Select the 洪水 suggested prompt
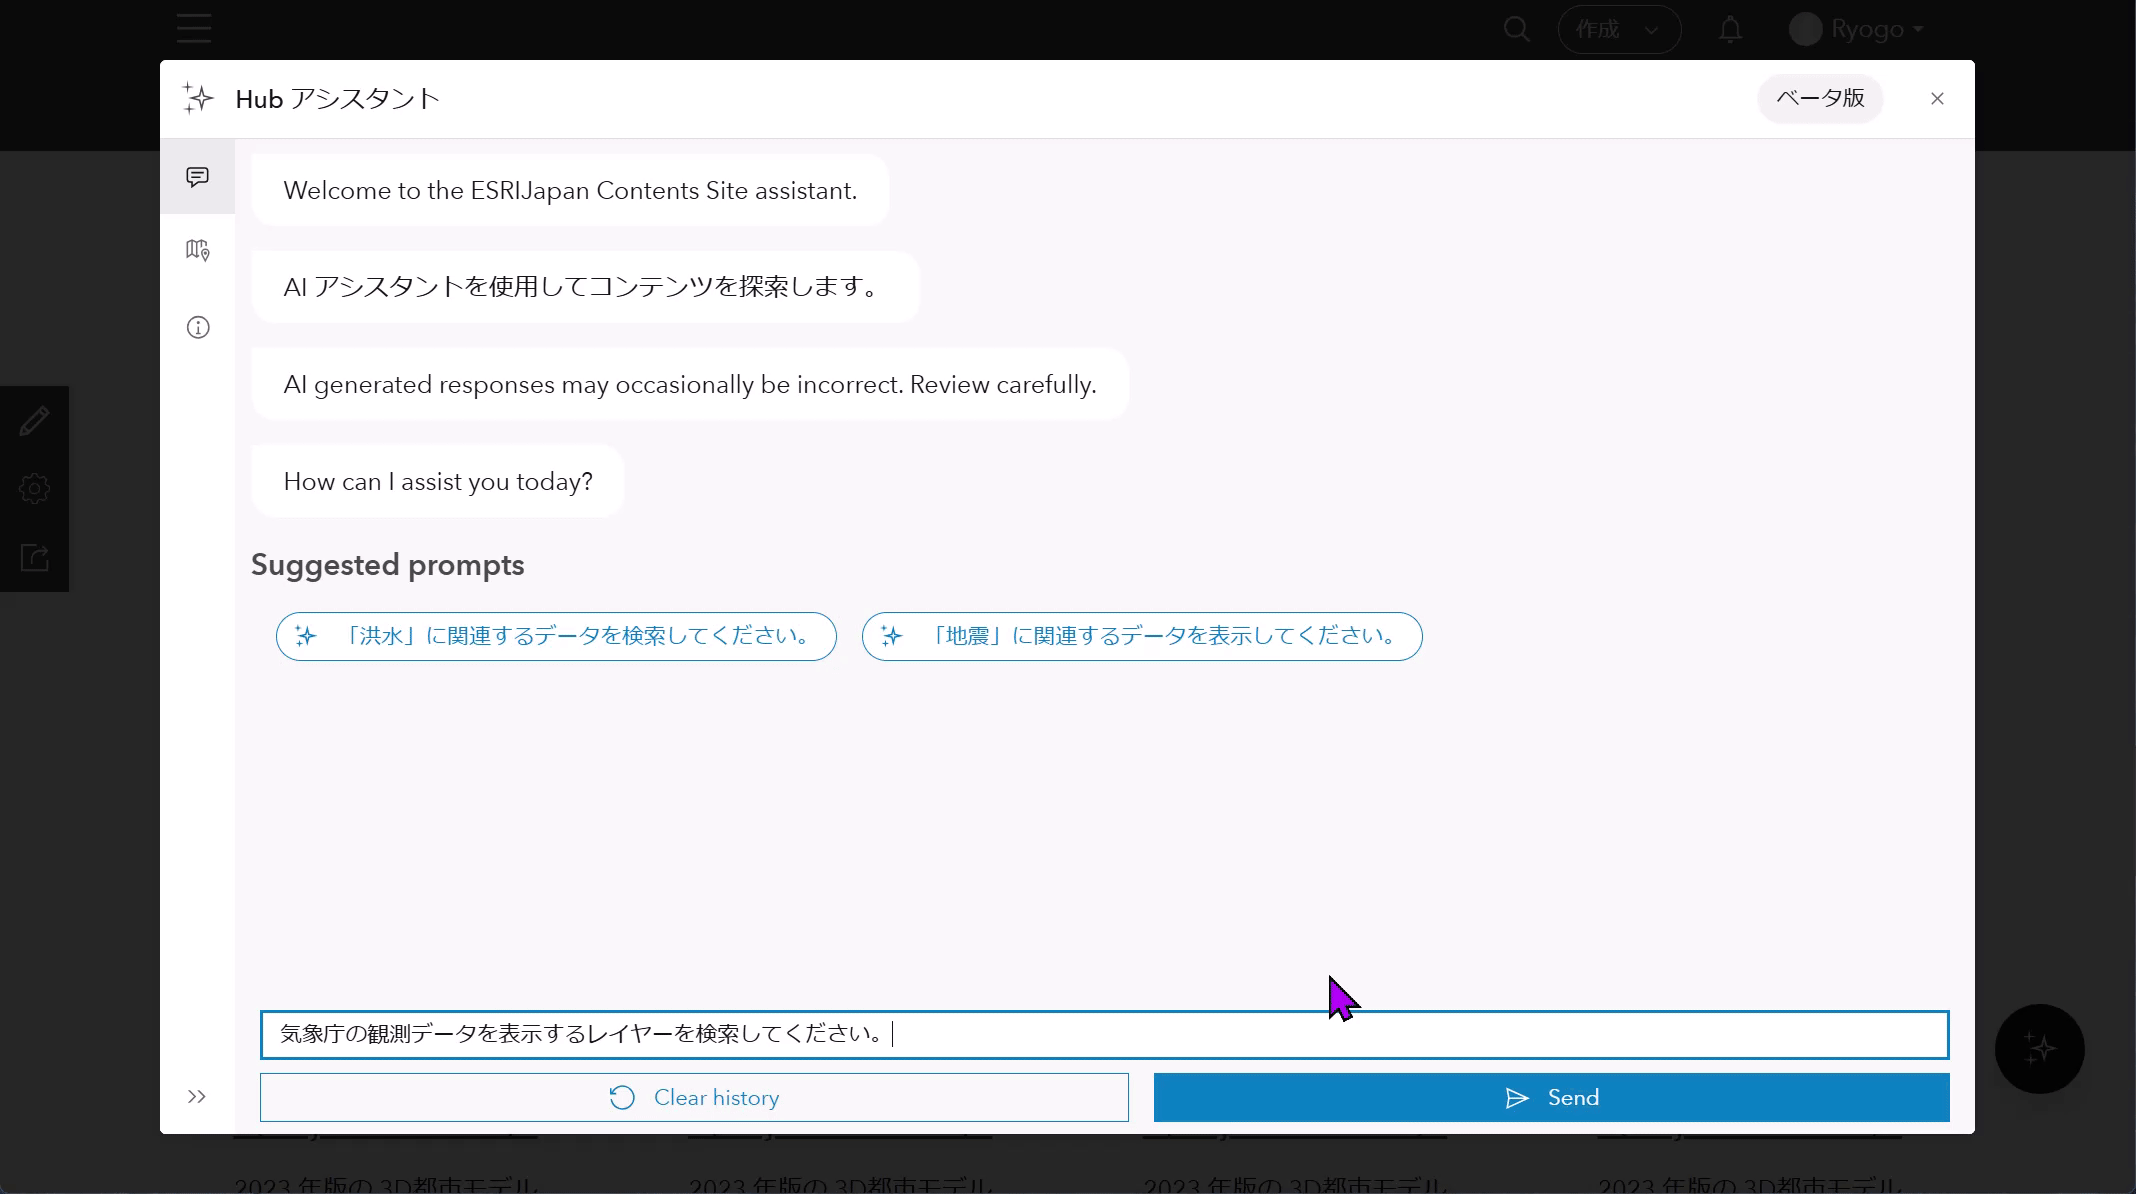 point(556,636)
